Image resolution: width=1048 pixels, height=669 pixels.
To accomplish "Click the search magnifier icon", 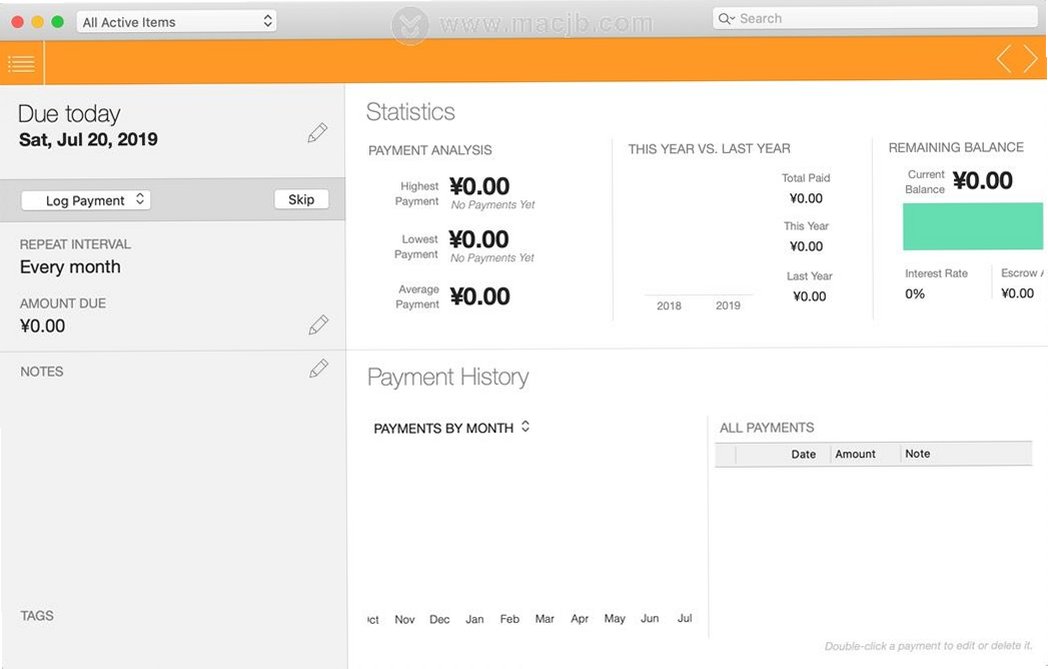I will 726,19.
